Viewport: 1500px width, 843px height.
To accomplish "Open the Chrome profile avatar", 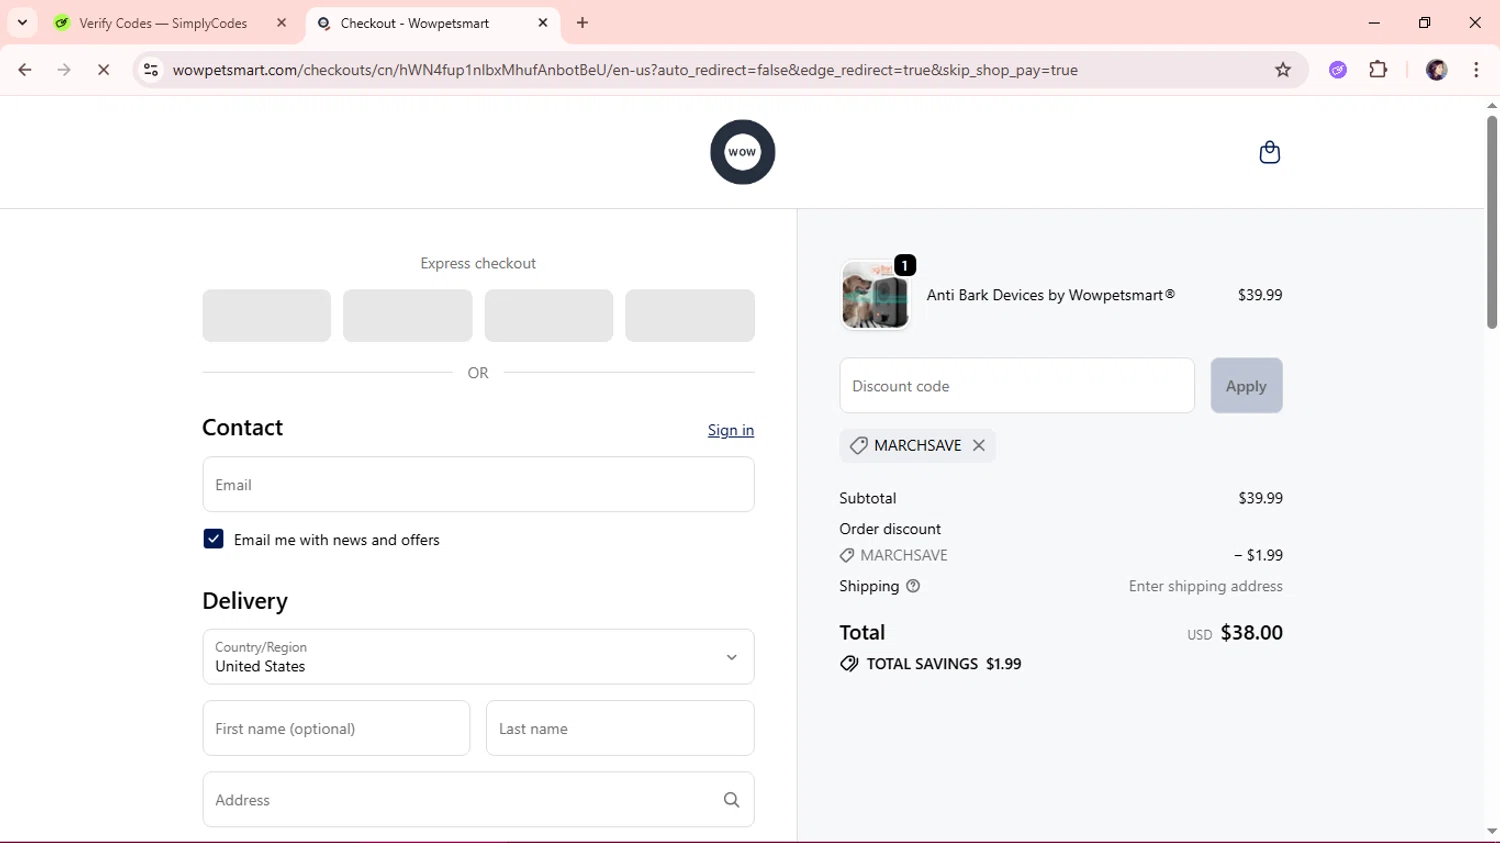I will coord(1436,70).
